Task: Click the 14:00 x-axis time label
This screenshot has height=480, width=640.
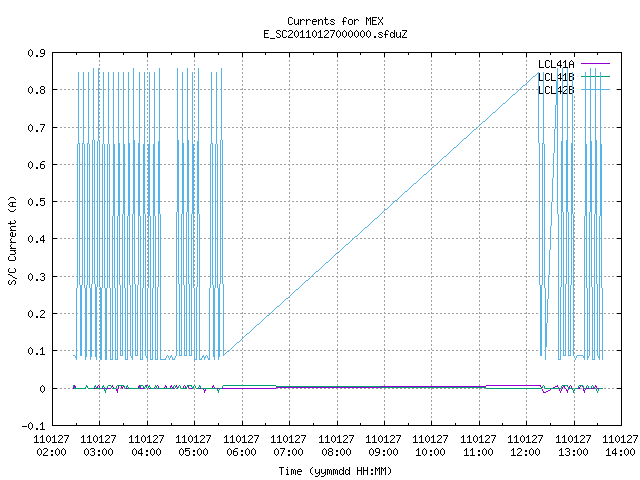Action: coord(620,452)
